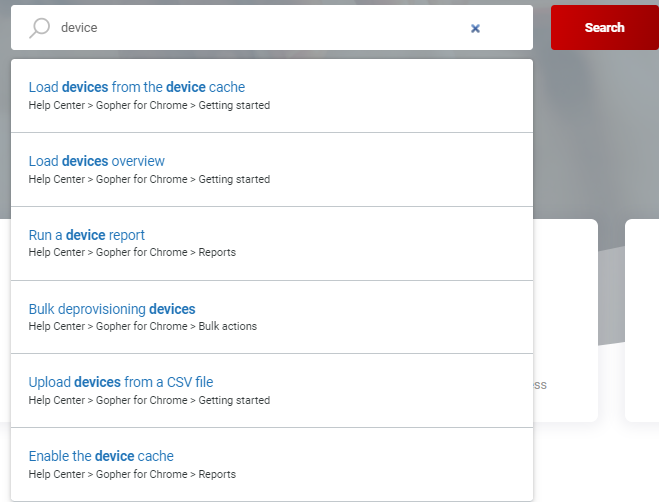Clear the search text with the X icon

[x=475, y=28]
